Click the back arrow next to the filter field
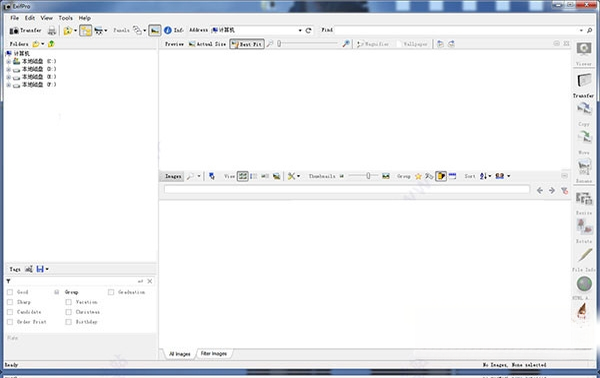The height and width of the screenshot is (378, 600). [540, 190]
